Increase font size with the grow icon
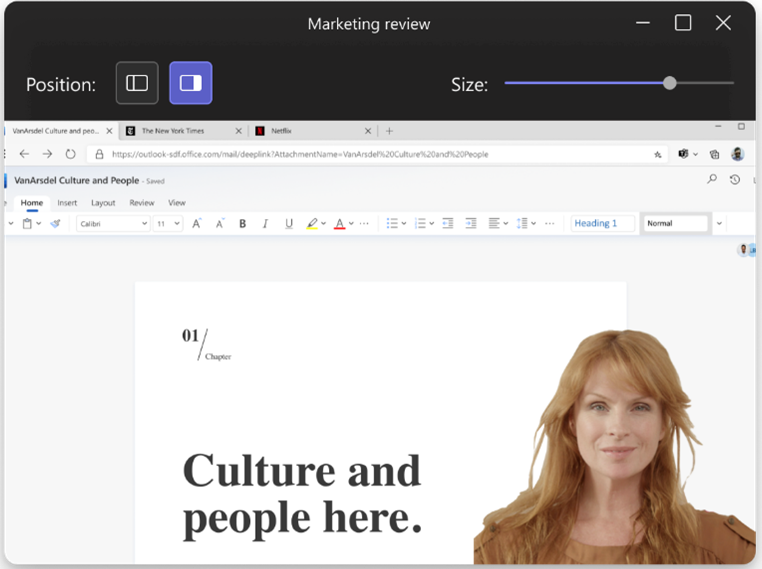Screen dimensions: 762x569 point(196,224)
